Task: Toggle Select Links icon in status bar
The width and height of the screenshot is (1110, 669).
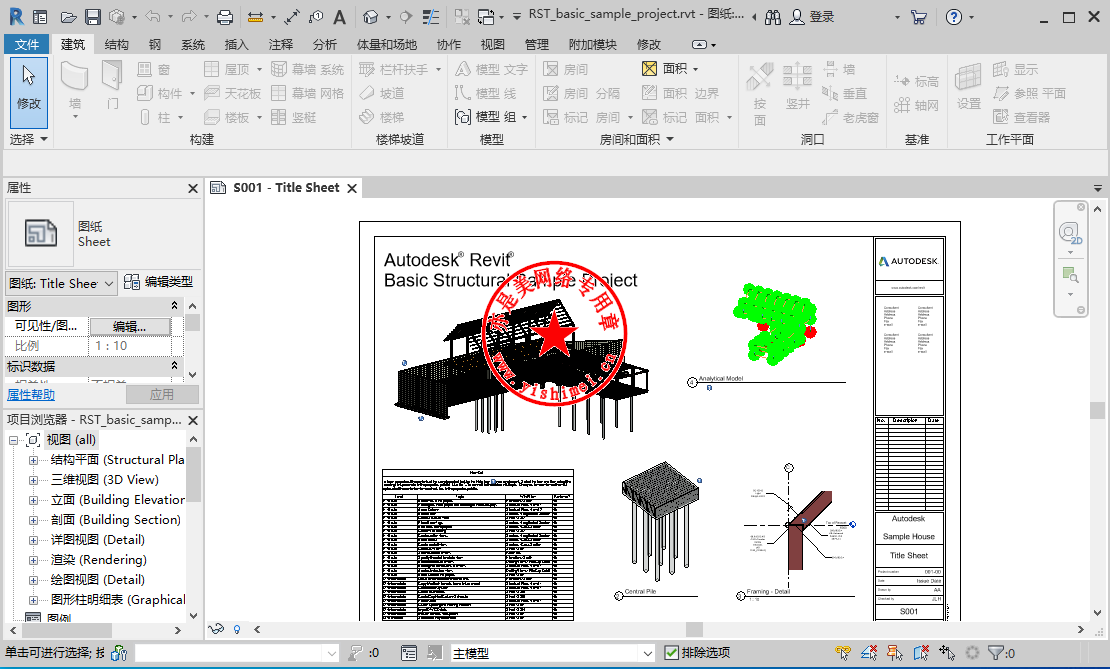Action: coord(842,653)
